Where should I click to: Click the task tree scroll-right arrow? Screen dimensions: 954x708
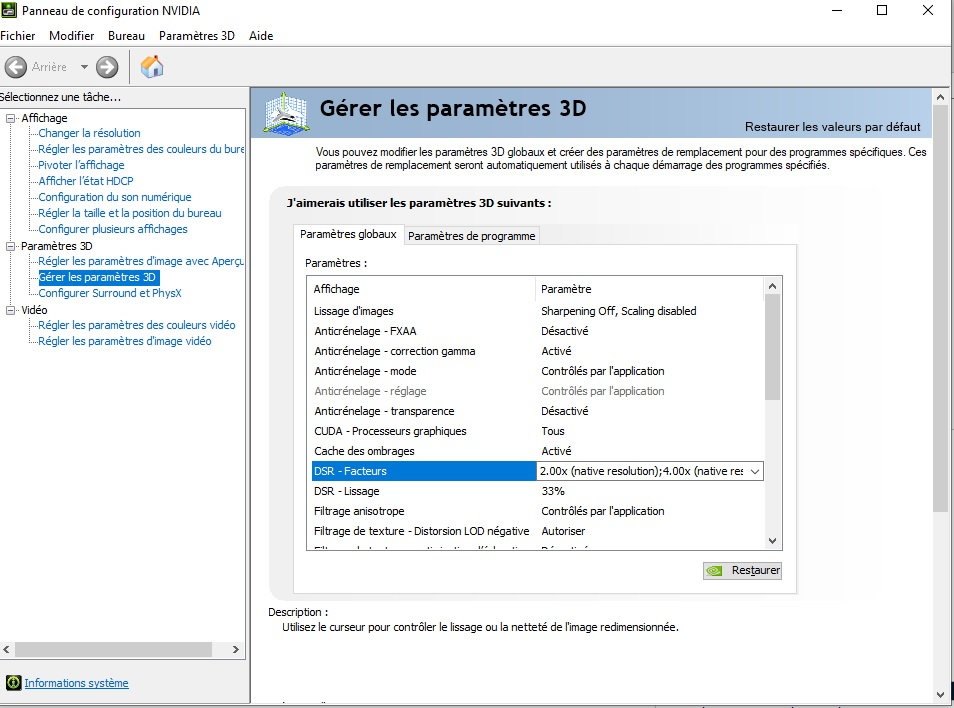236,650
